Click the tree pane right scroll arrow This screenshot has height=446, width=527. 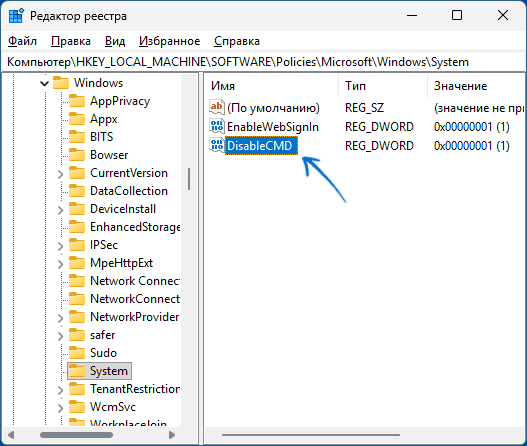[x=172, y=435]
